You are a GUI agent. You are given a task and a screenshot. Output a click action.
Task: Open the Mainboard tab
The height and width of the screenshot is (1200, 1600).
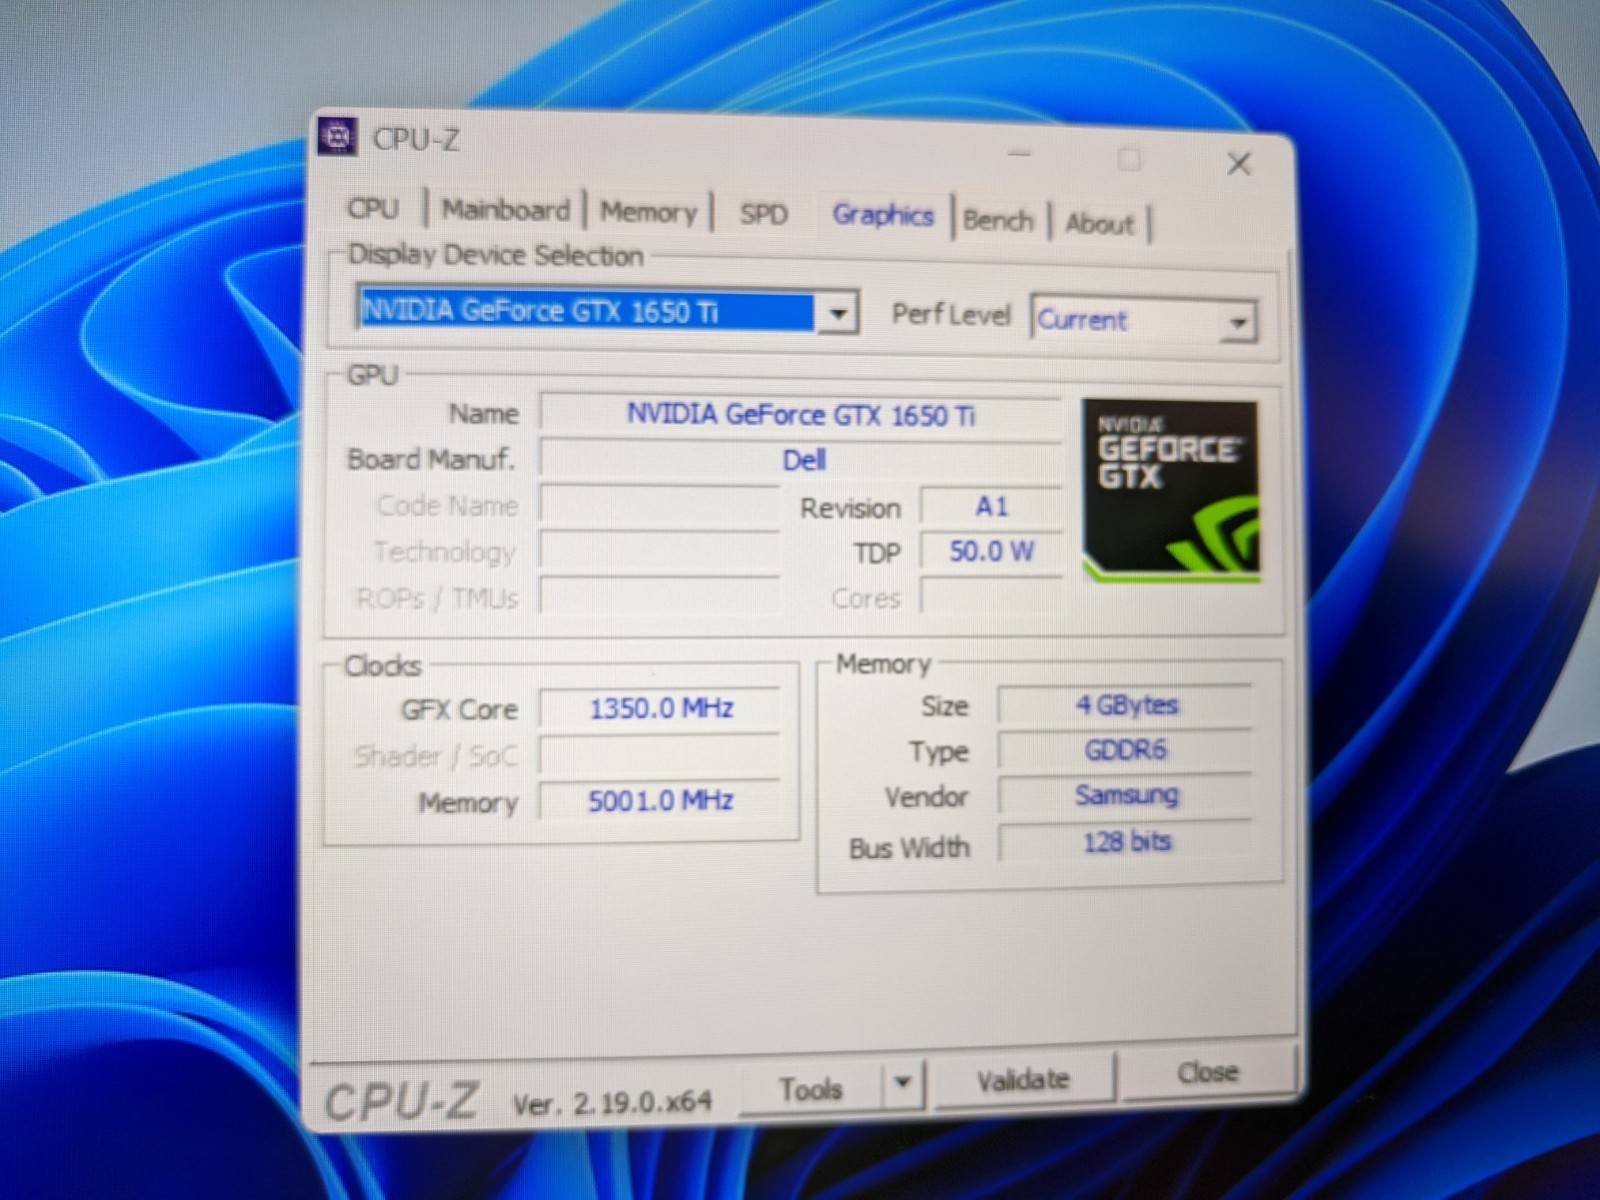point(506,210)
